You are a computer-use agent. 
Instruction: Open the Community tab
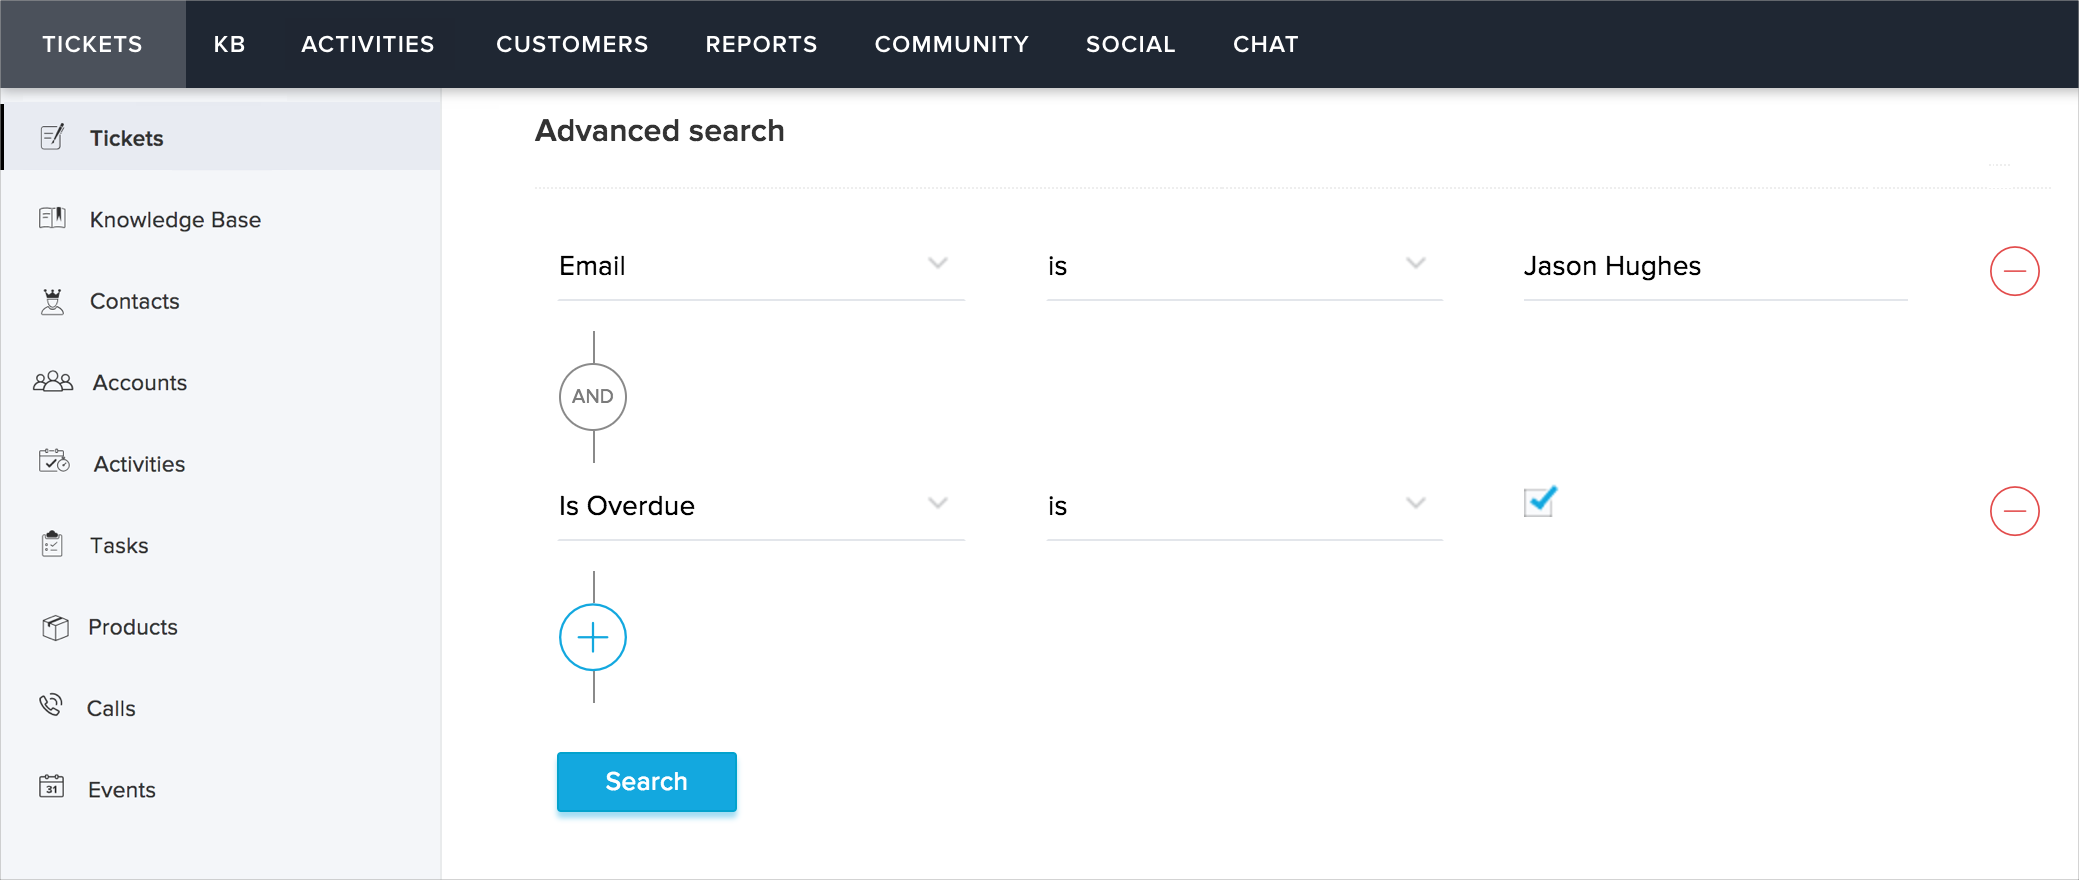point(951,44)
